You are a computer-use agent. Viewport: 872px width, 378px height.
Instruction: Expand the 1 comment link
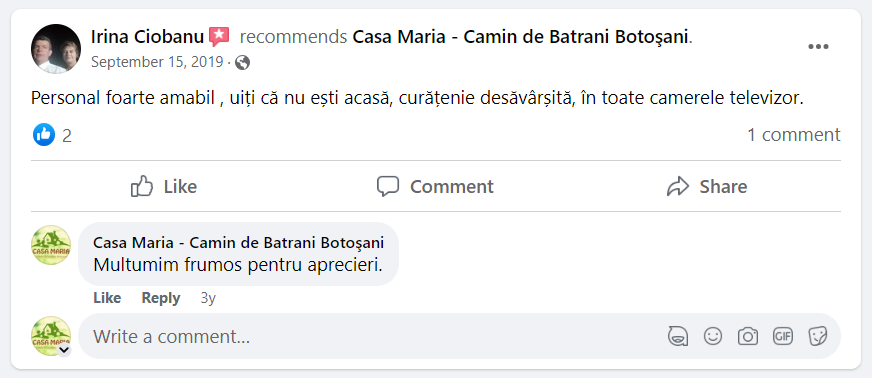(x=794, y=135)
